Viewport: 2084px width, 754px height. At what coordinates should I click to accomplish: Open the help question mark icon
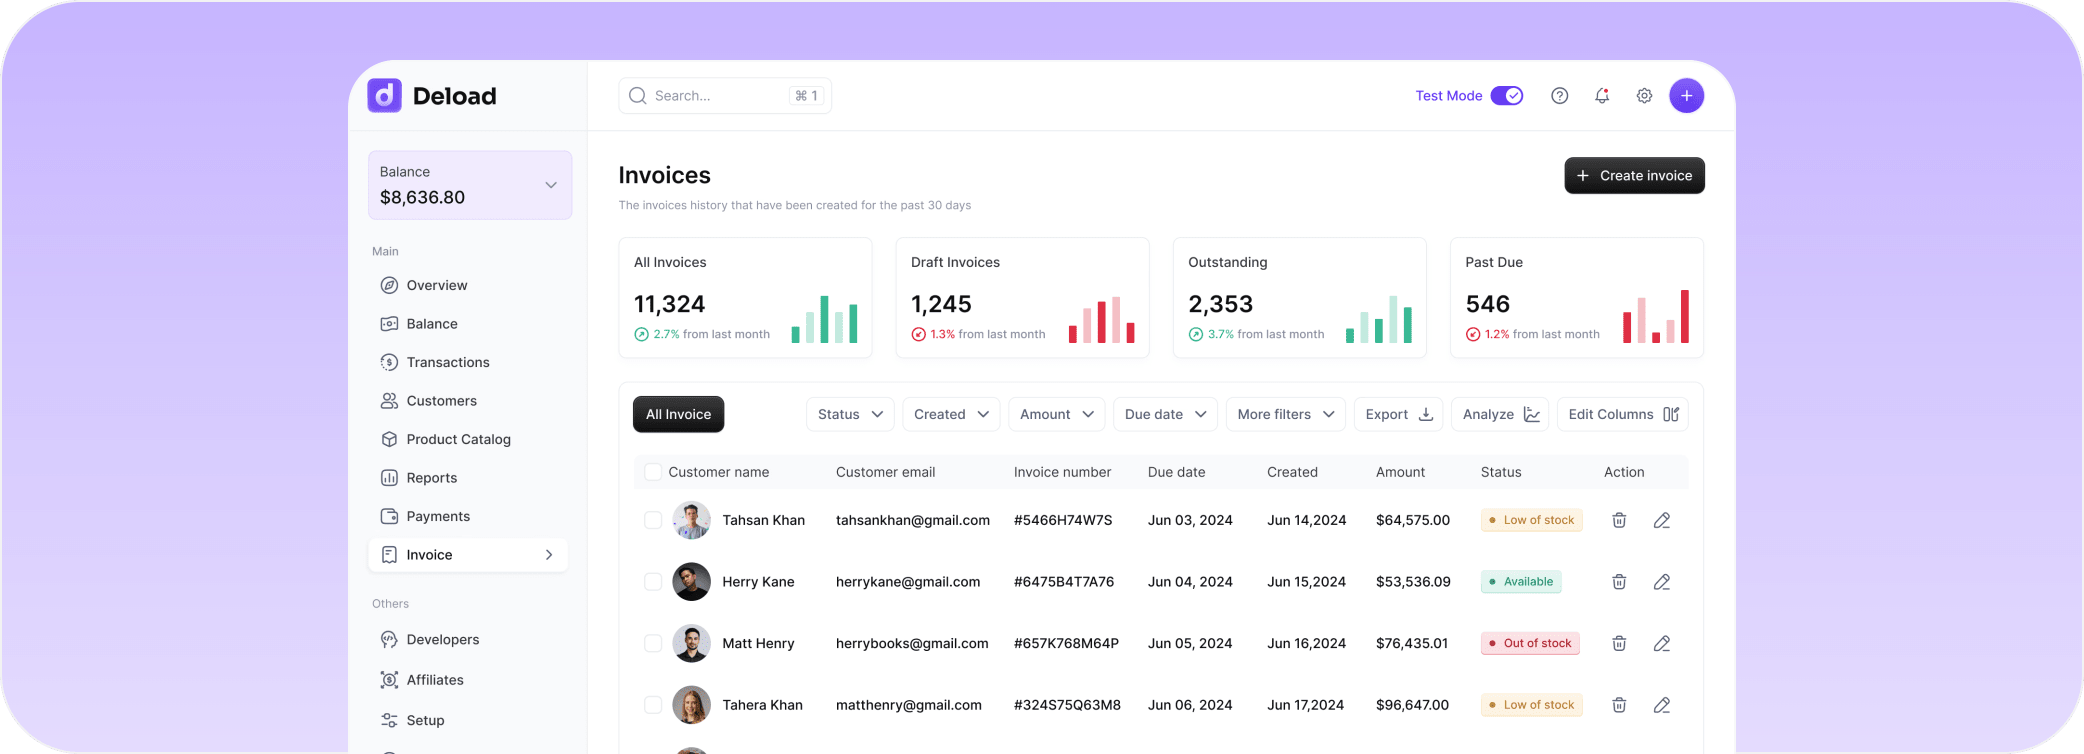point(1559,96)
